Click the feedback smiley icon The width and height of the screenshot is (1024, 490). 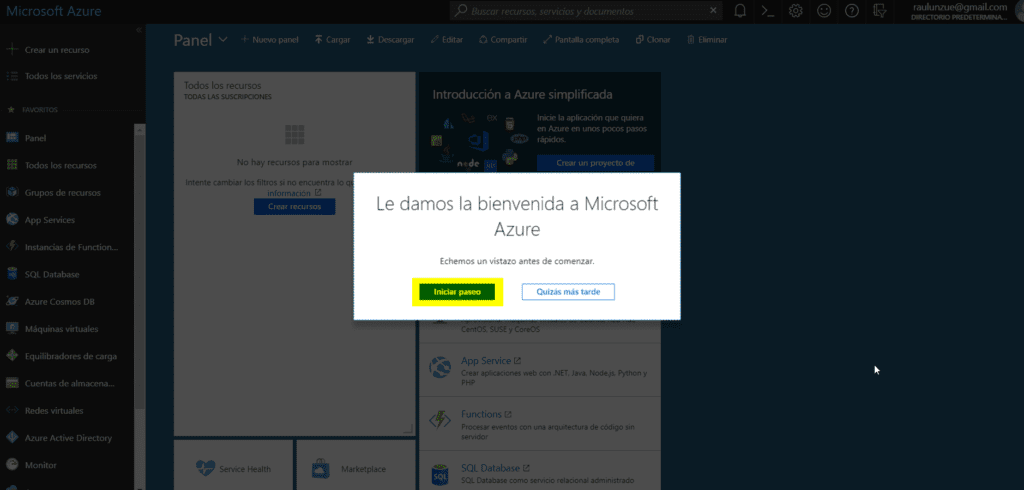point(824,11)
